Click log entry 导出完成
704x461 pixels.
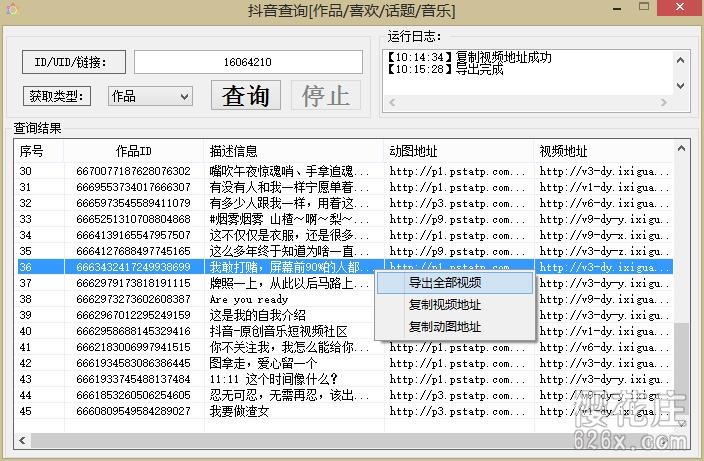click(x=445, y=69)
